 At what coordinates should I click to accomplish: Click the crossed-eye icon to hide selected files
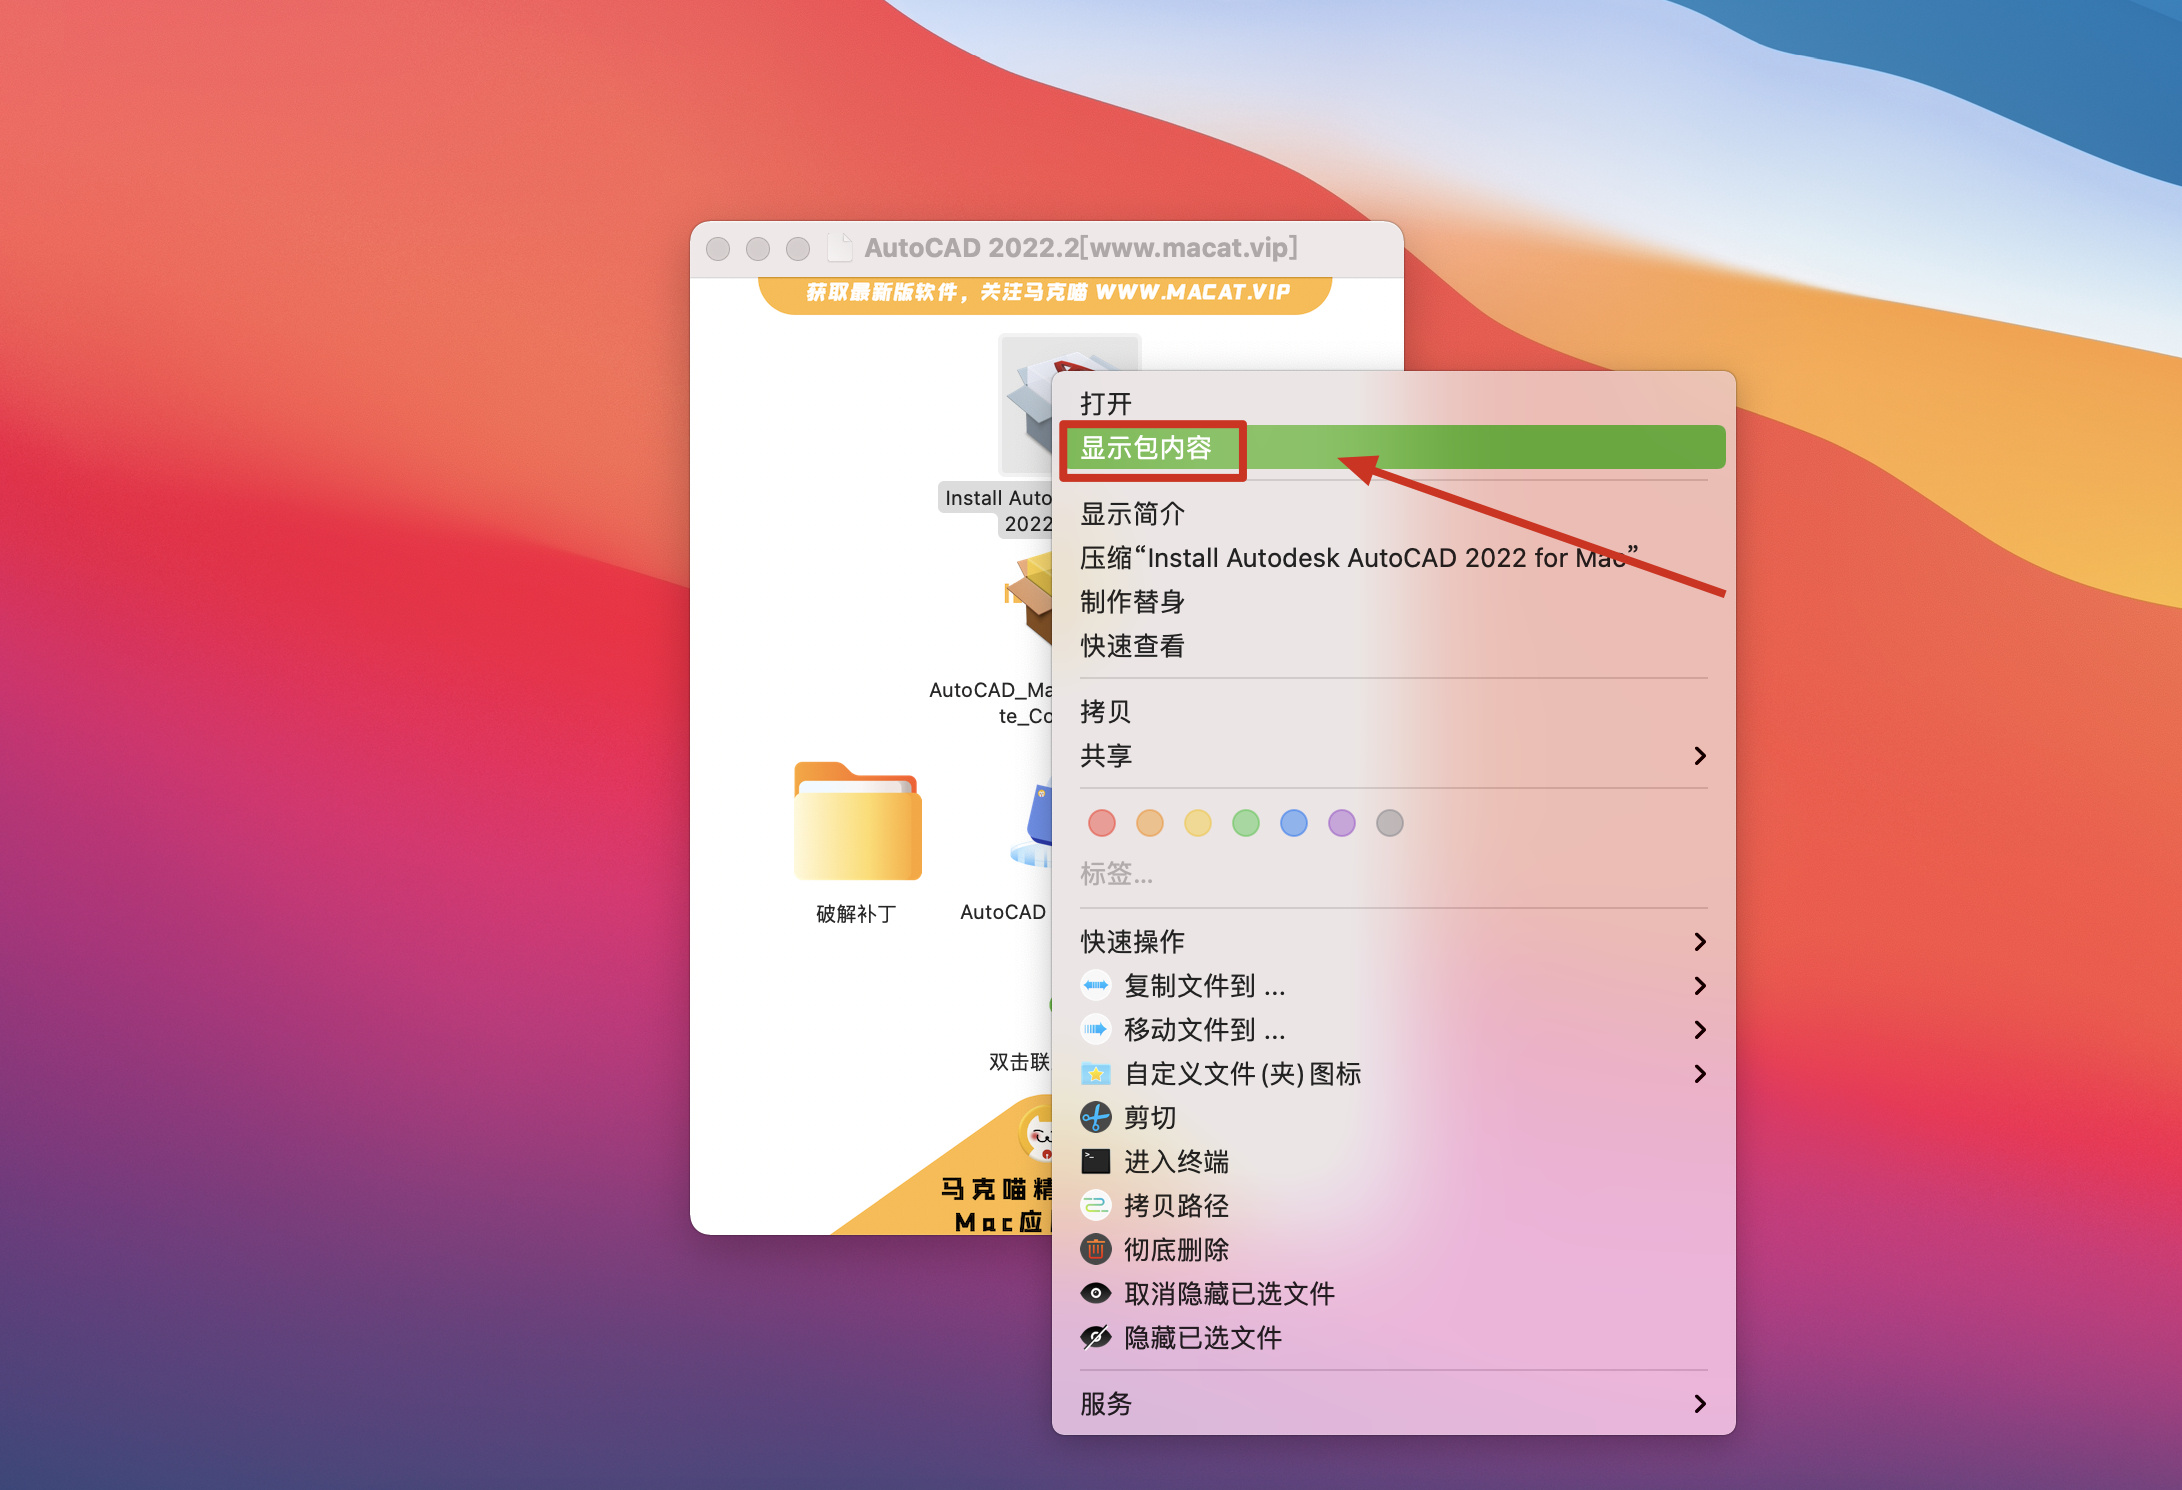[1096, 1337]
